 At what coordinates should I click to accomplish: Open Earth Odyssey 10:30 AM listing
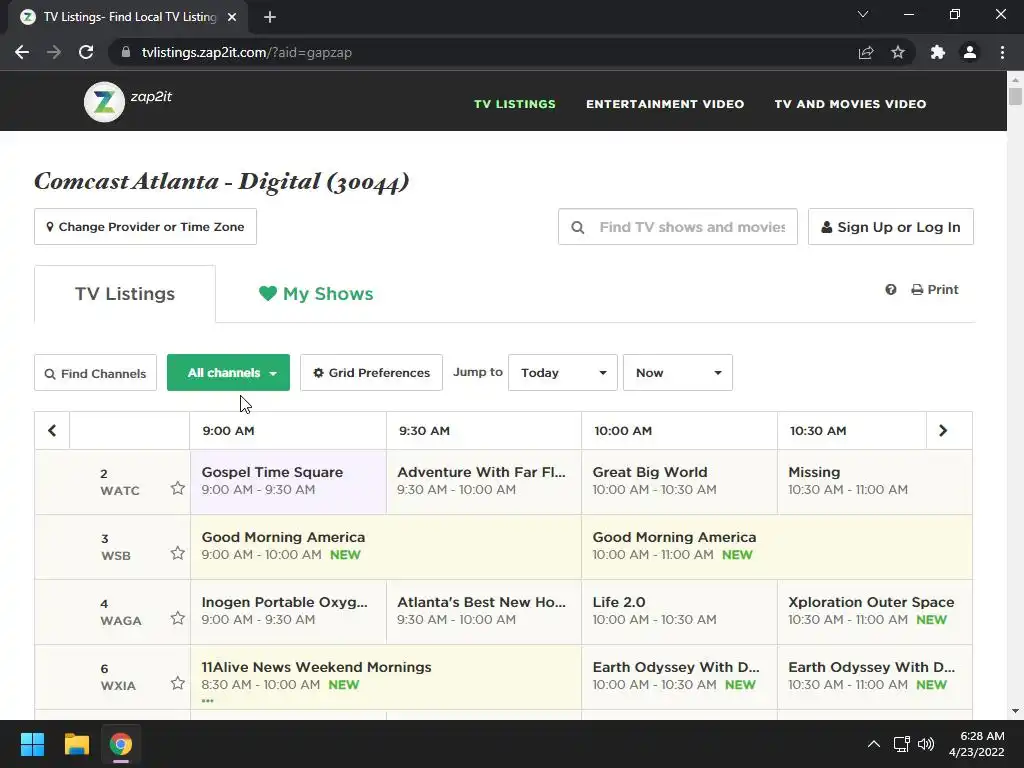click(x=874, y=677)
